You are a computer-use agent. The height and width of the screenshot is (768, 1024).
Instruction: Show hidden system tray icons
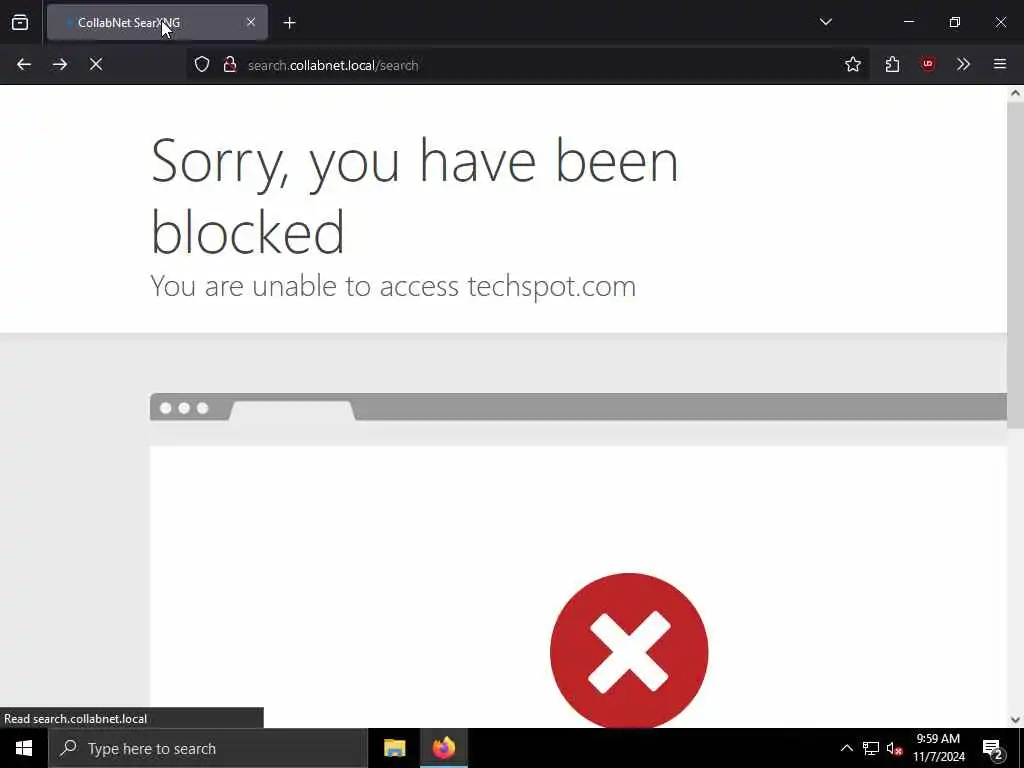[x=846, y=748]
